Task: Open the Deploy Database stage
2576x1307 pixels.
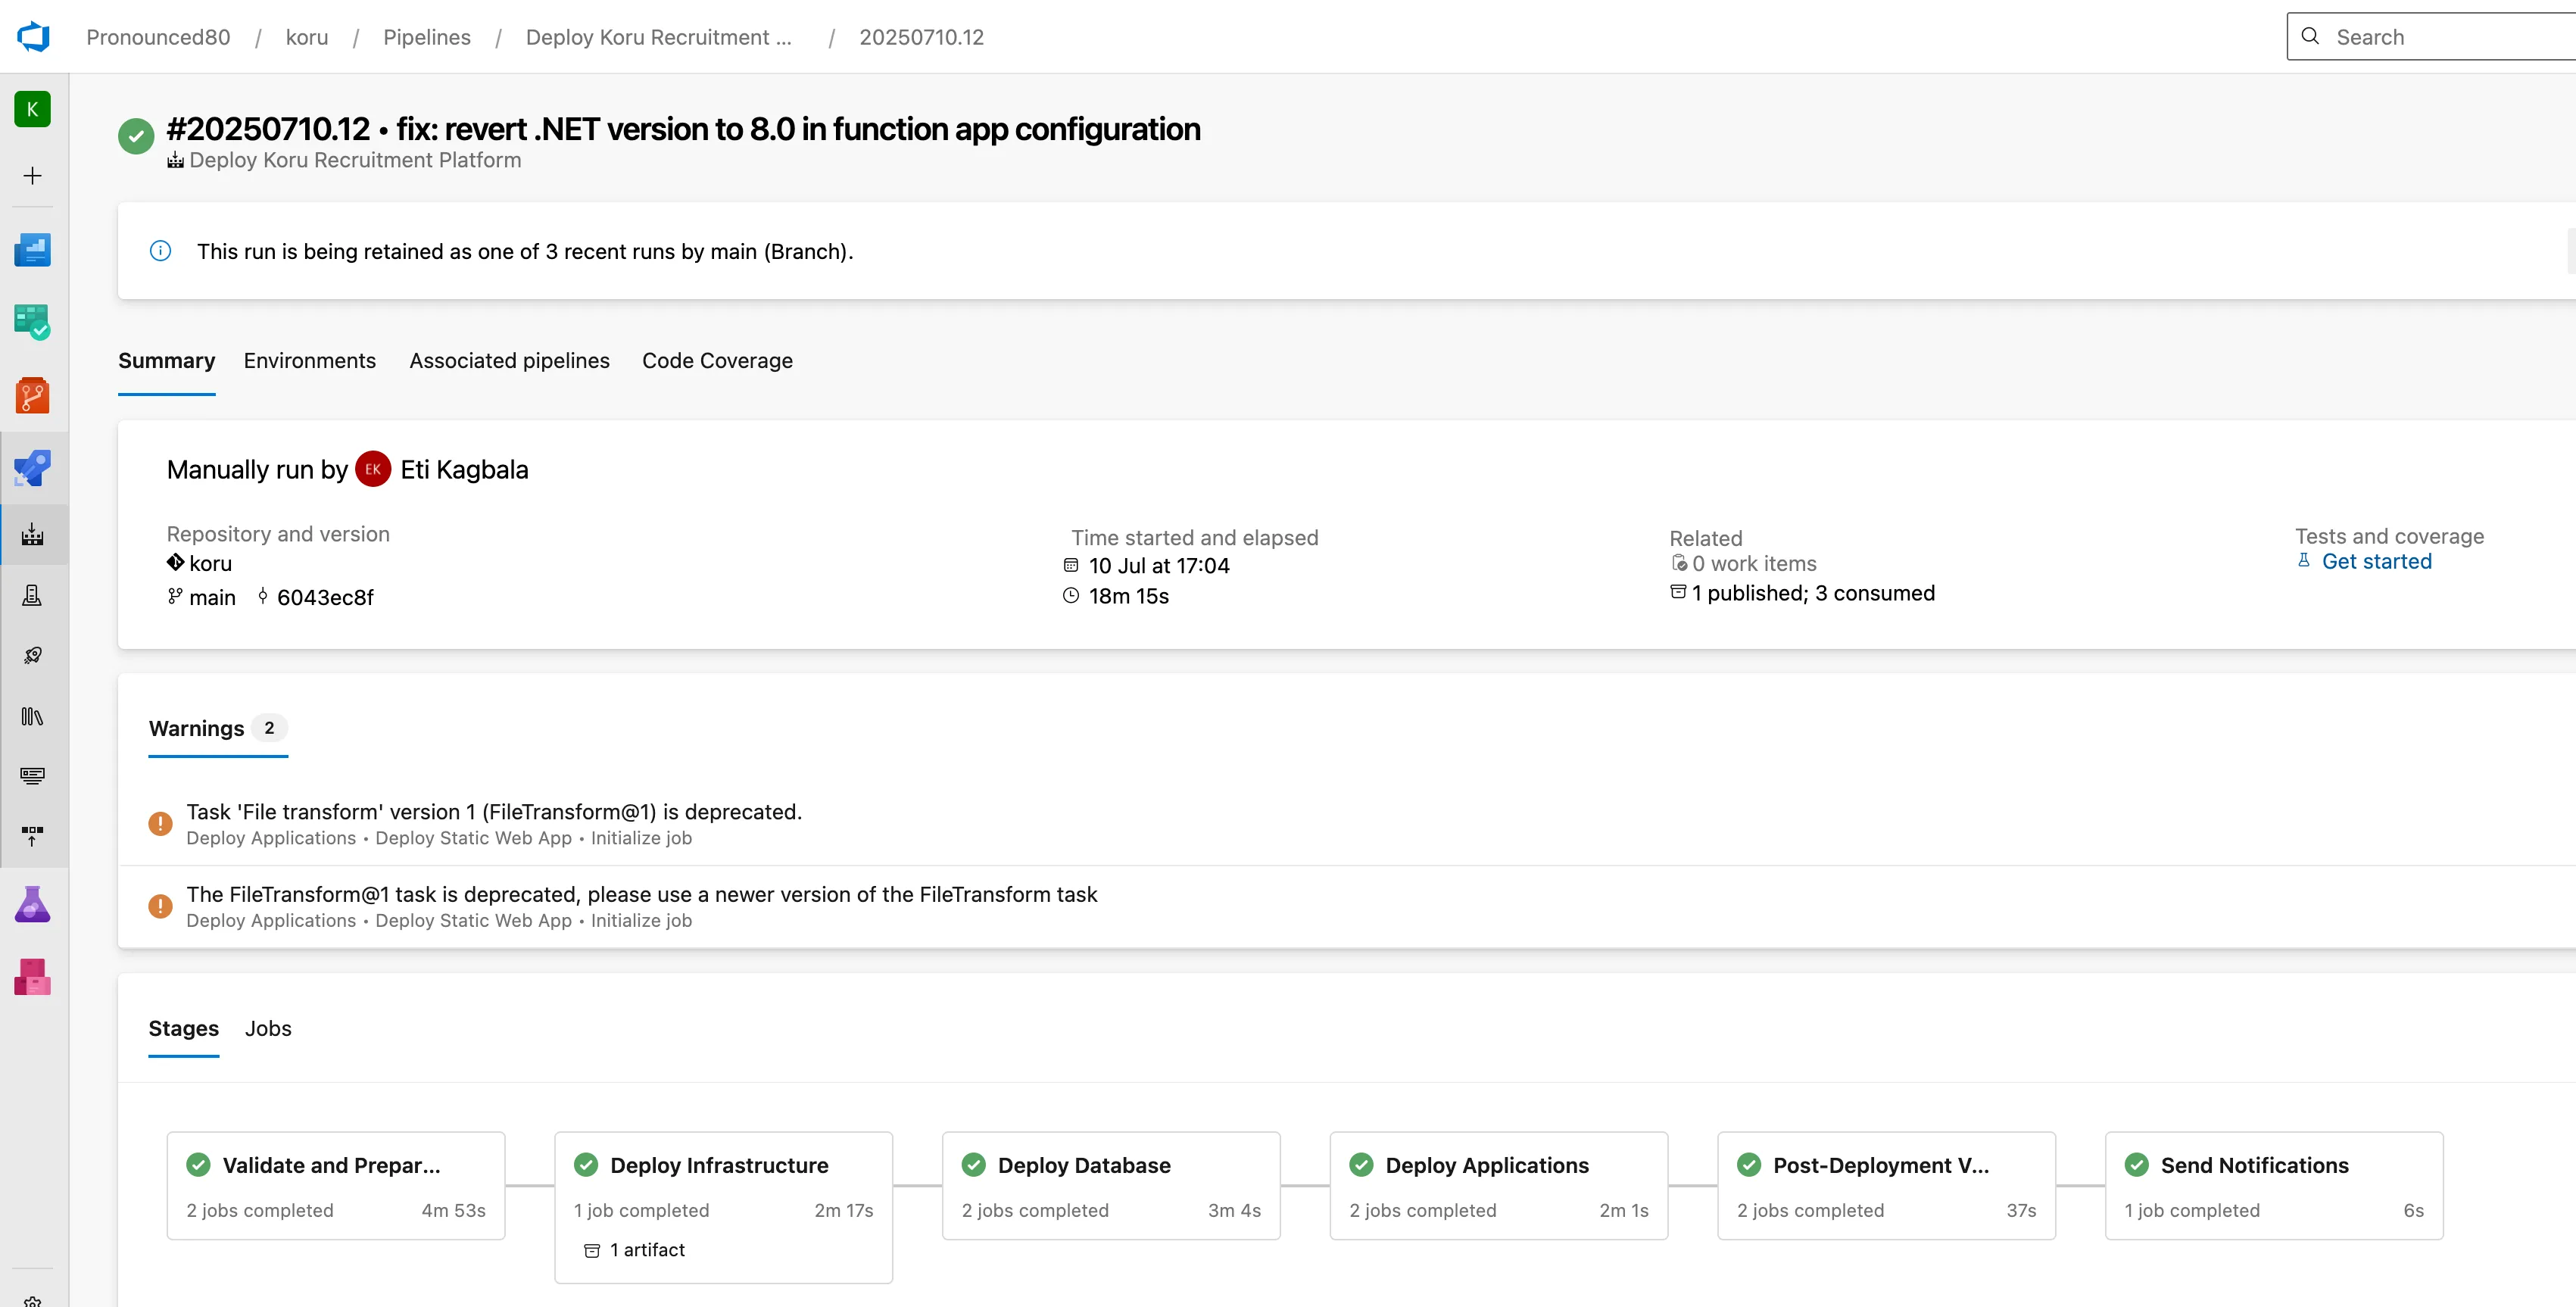Action: click(1086, 1165)
